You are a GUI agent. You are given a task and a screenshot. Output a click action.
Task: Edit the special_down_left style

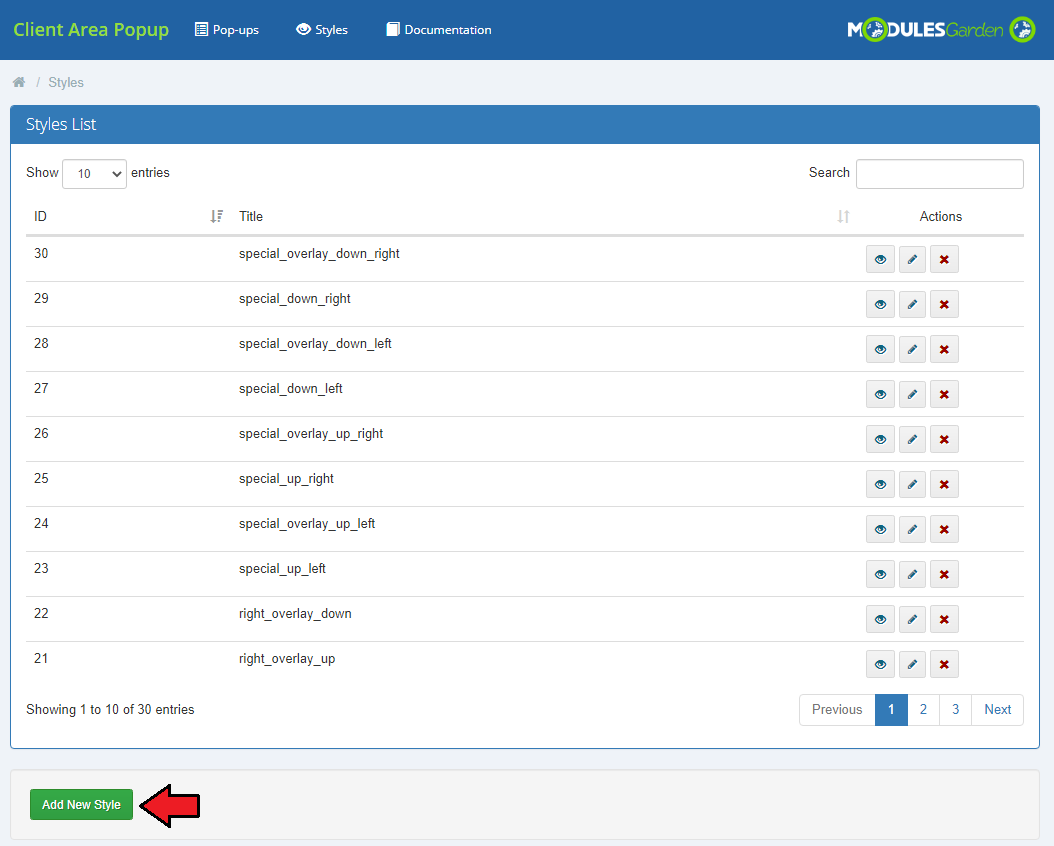point(912,394)
